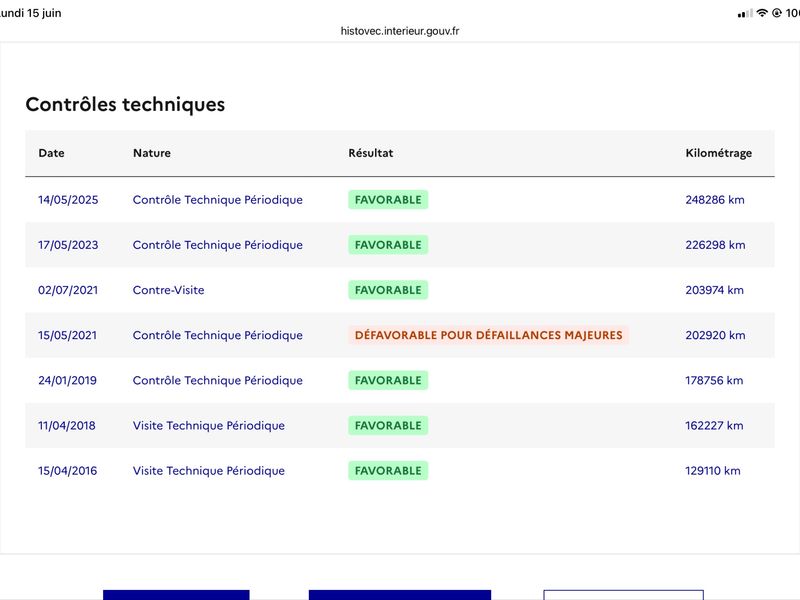Select the Contre-Visite row entry
The height and width of the screenshot is (600, 800).
coord(168,290)
